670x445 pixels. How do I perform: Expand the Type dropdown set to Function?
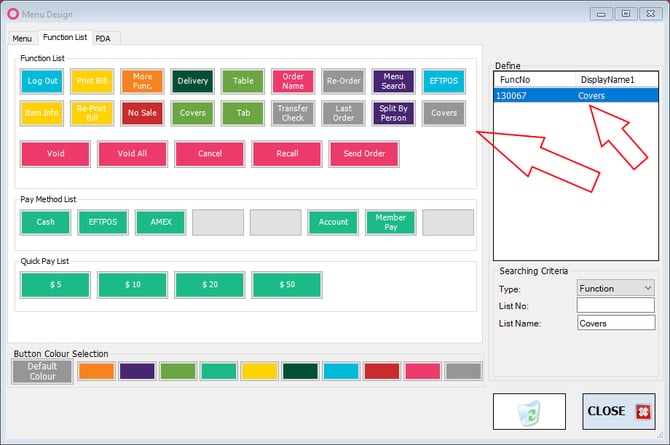[x=615, y=289]
